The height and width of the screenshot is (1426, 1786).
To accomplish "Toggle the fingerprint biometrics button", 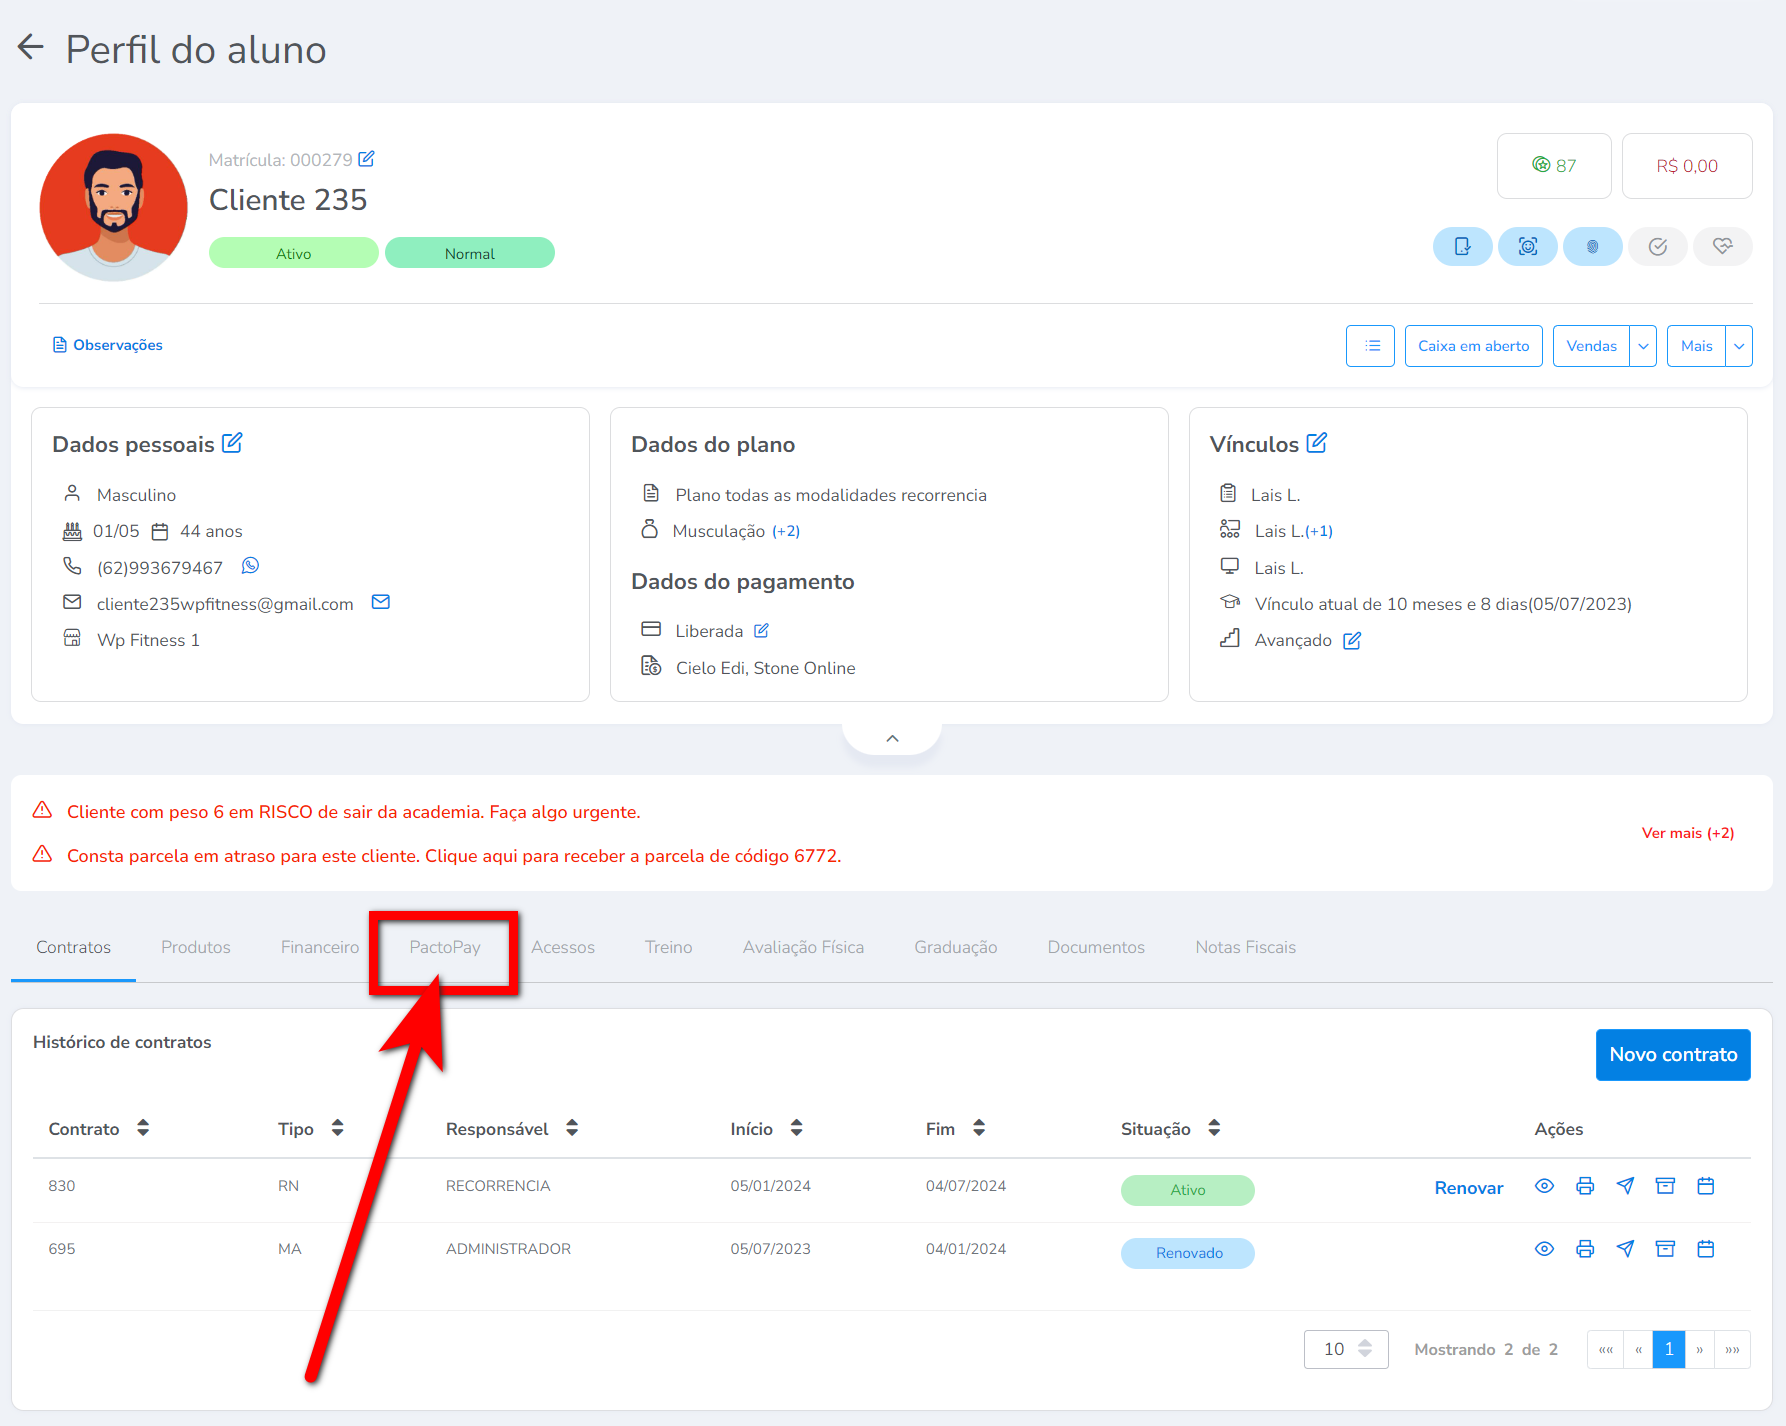I will tap(1592, 246).
